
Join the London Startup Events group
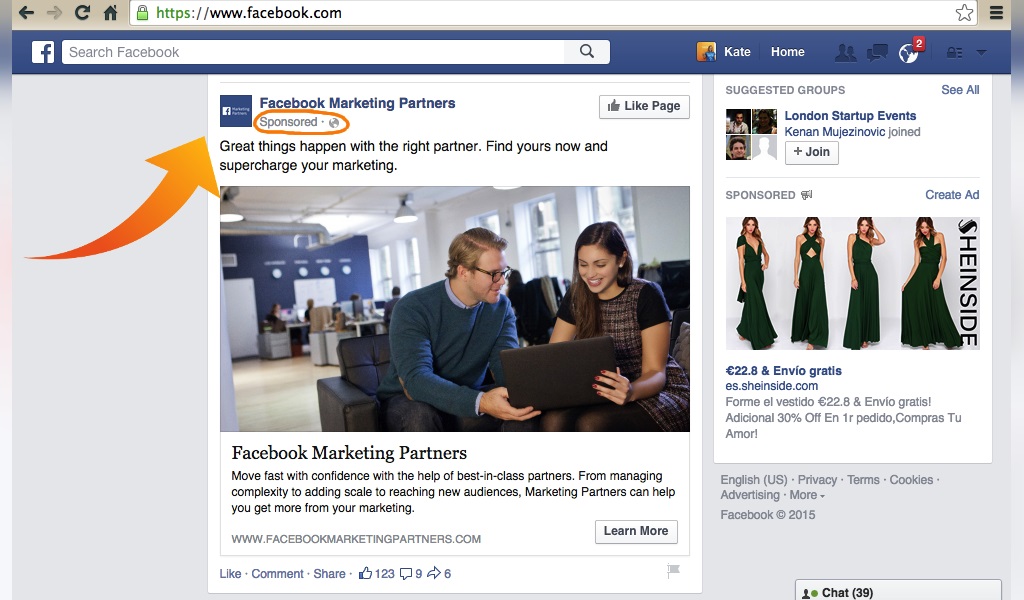tap(811, 152)
